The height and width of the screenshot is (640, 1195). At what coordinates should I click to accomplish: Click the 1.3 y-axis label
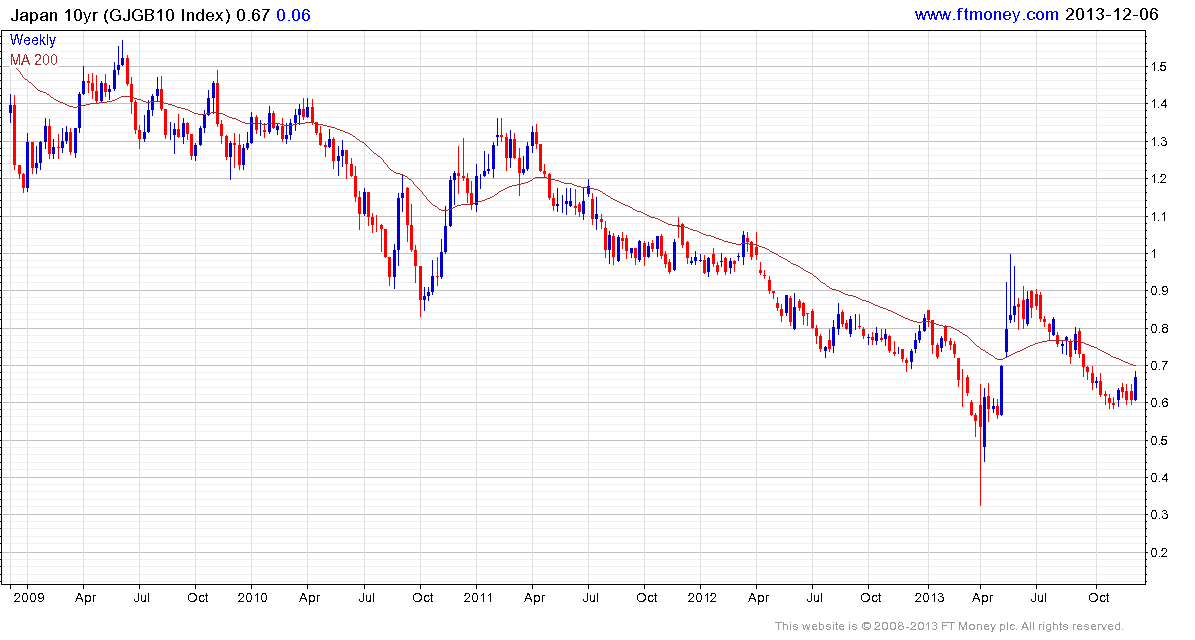pyautogui.click(x=1158, y=142)
